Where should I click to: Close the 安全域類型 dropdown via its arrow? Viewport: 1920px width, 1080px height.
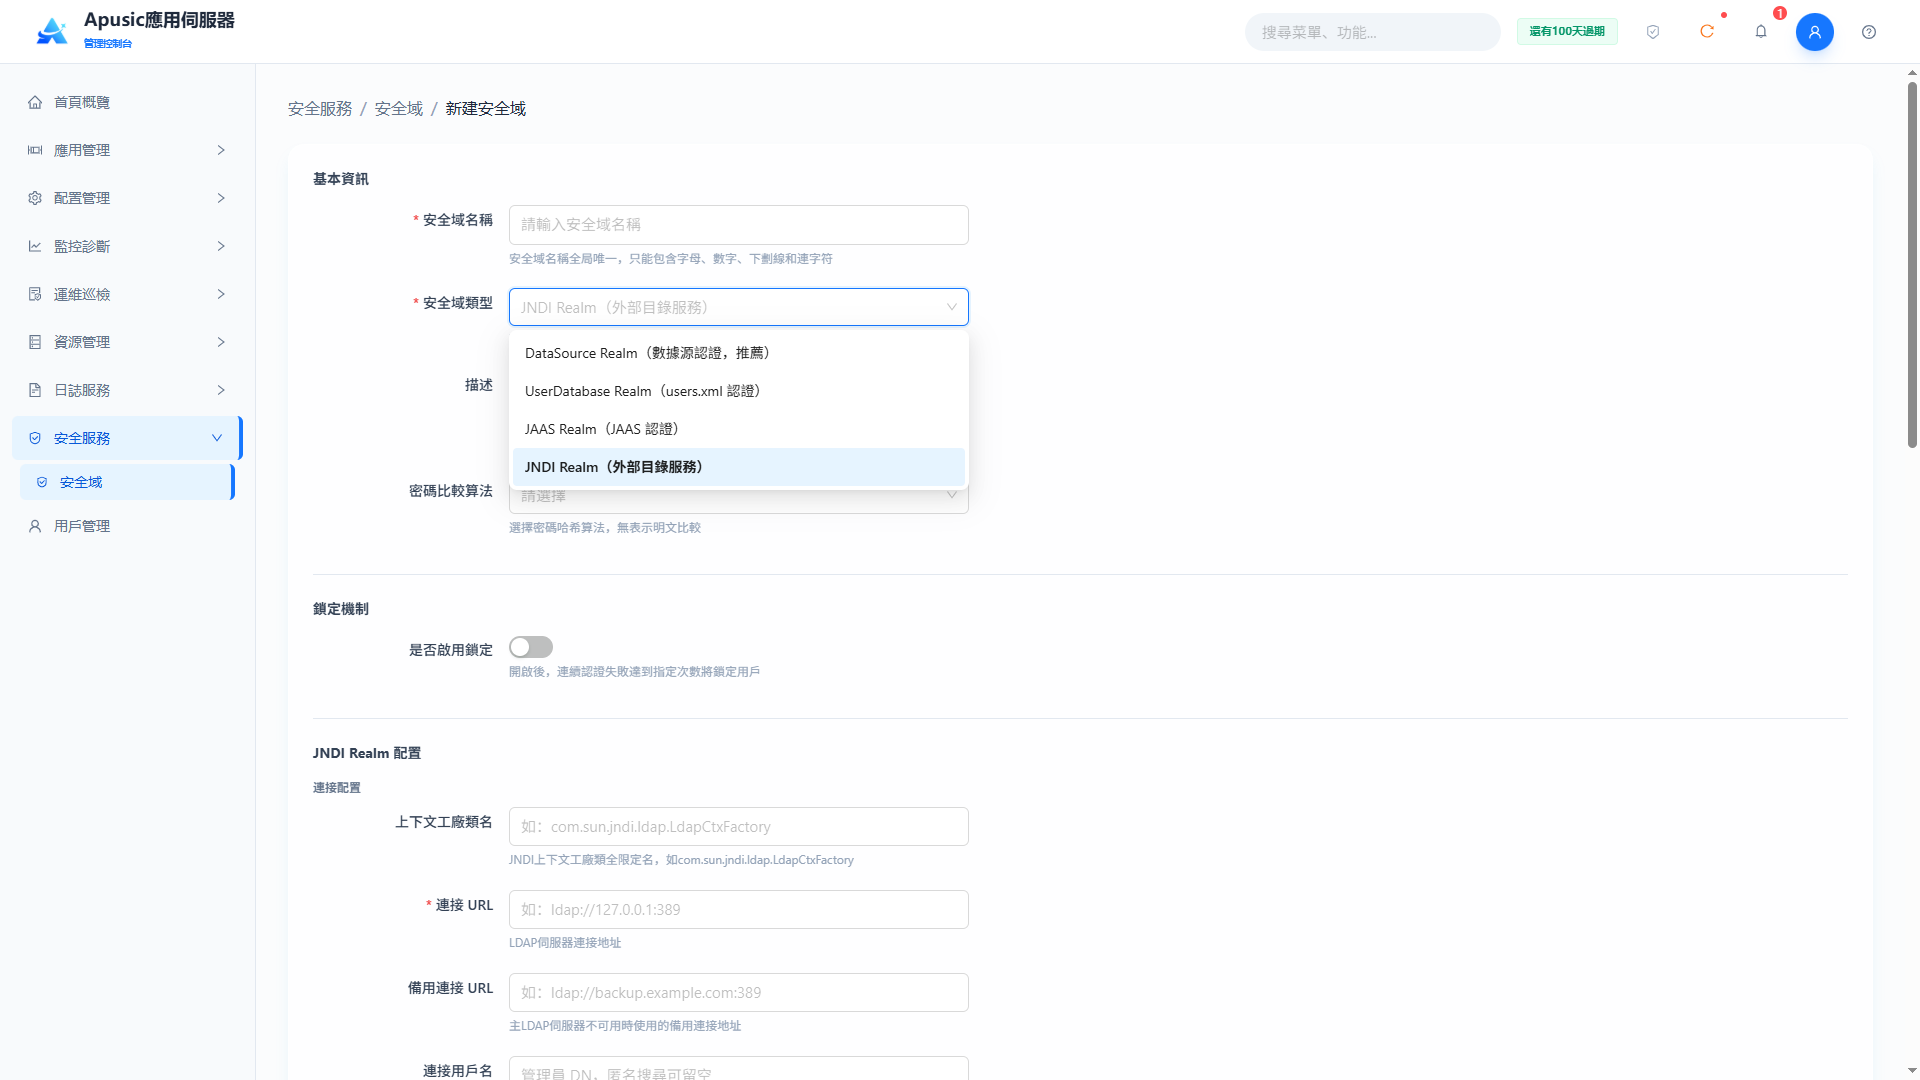pos(952,307)
